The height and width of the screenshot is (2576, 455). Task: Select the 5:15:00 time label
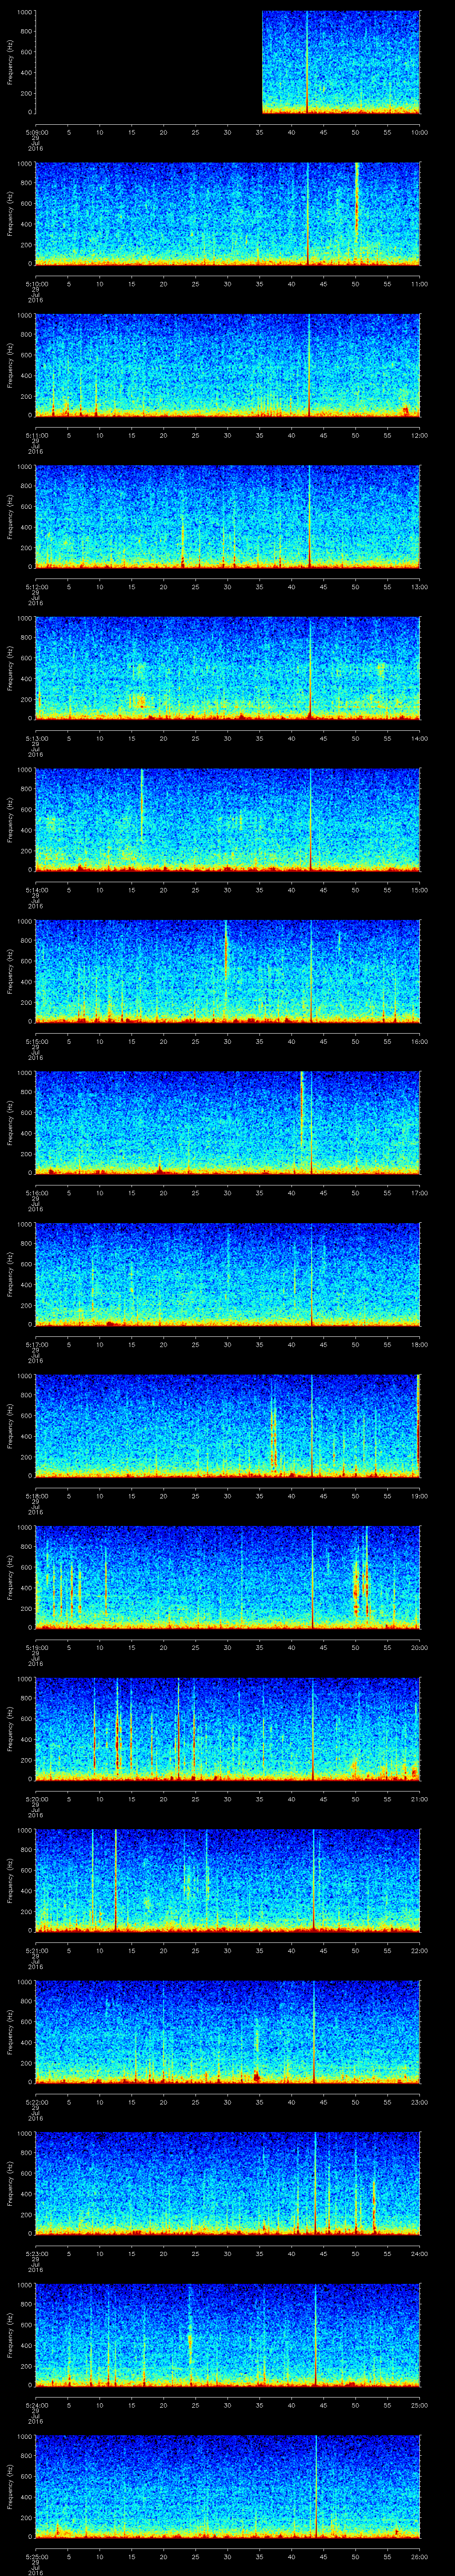36,1041
